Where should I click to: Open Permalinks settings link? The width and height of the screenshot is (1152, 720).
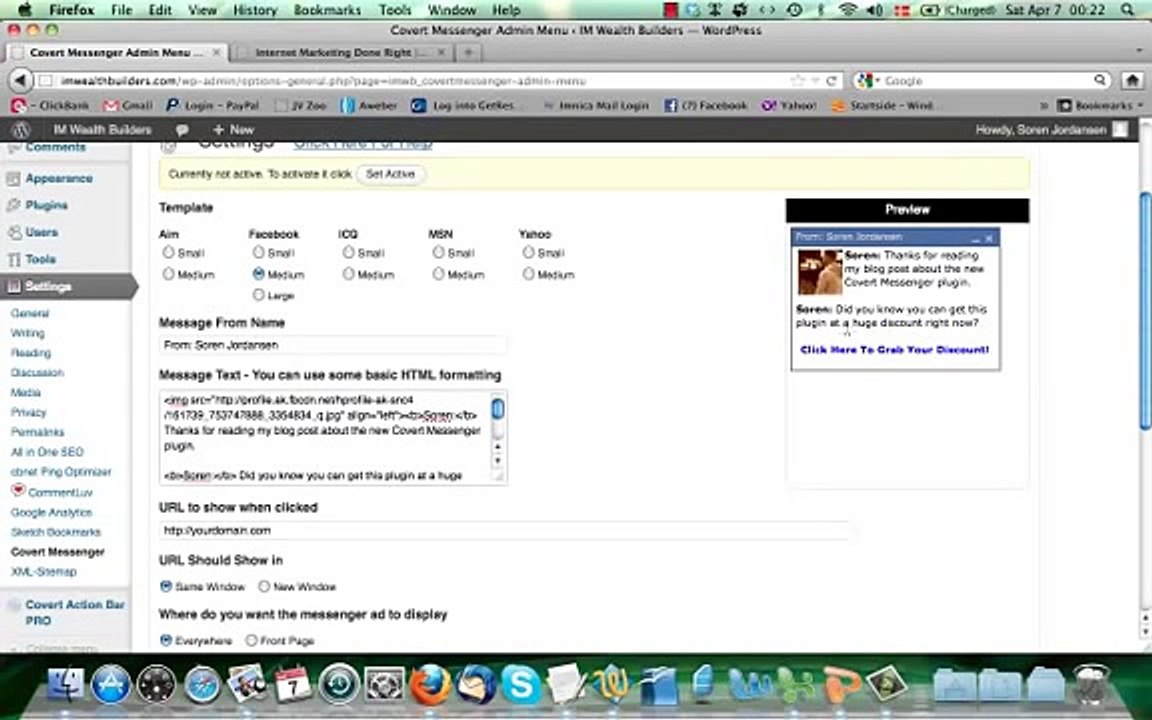coord(37,432)
